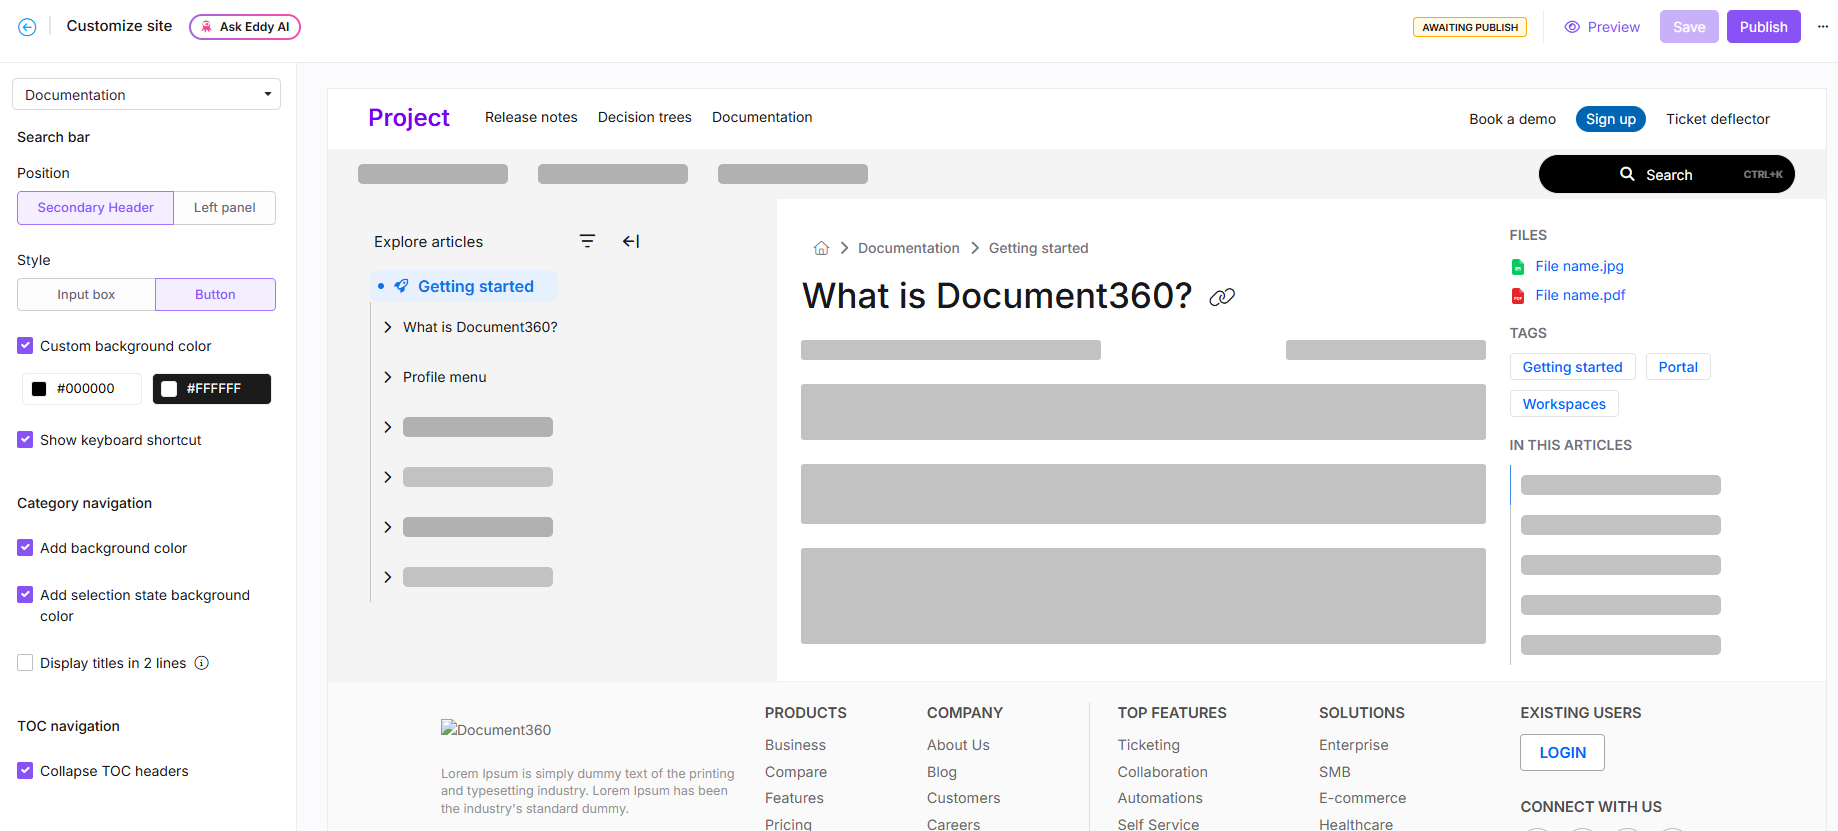Click the info icon beside Display titles

pos(202,663)
